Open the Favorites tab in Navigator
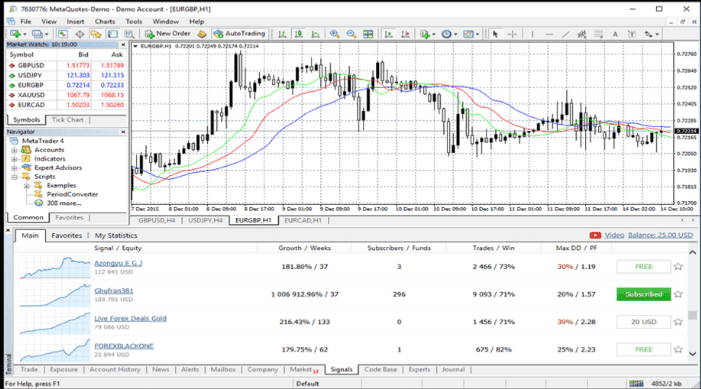 (x=69, y=218)
